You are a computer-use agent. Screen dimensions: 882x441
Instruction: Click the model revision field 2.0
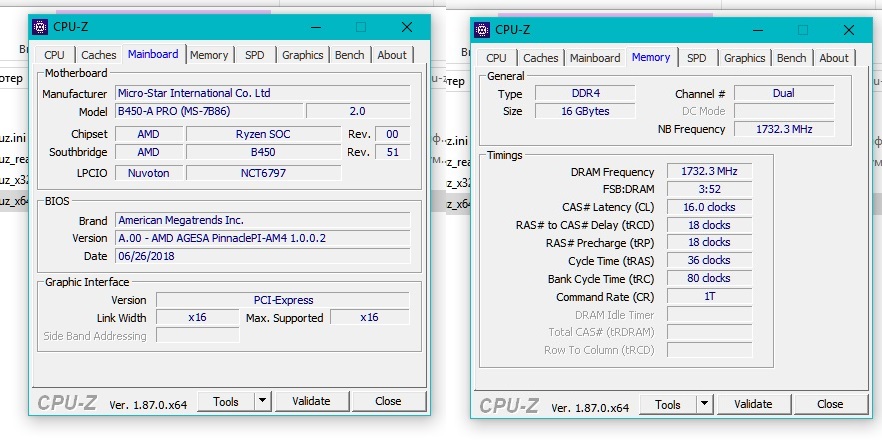358,111
